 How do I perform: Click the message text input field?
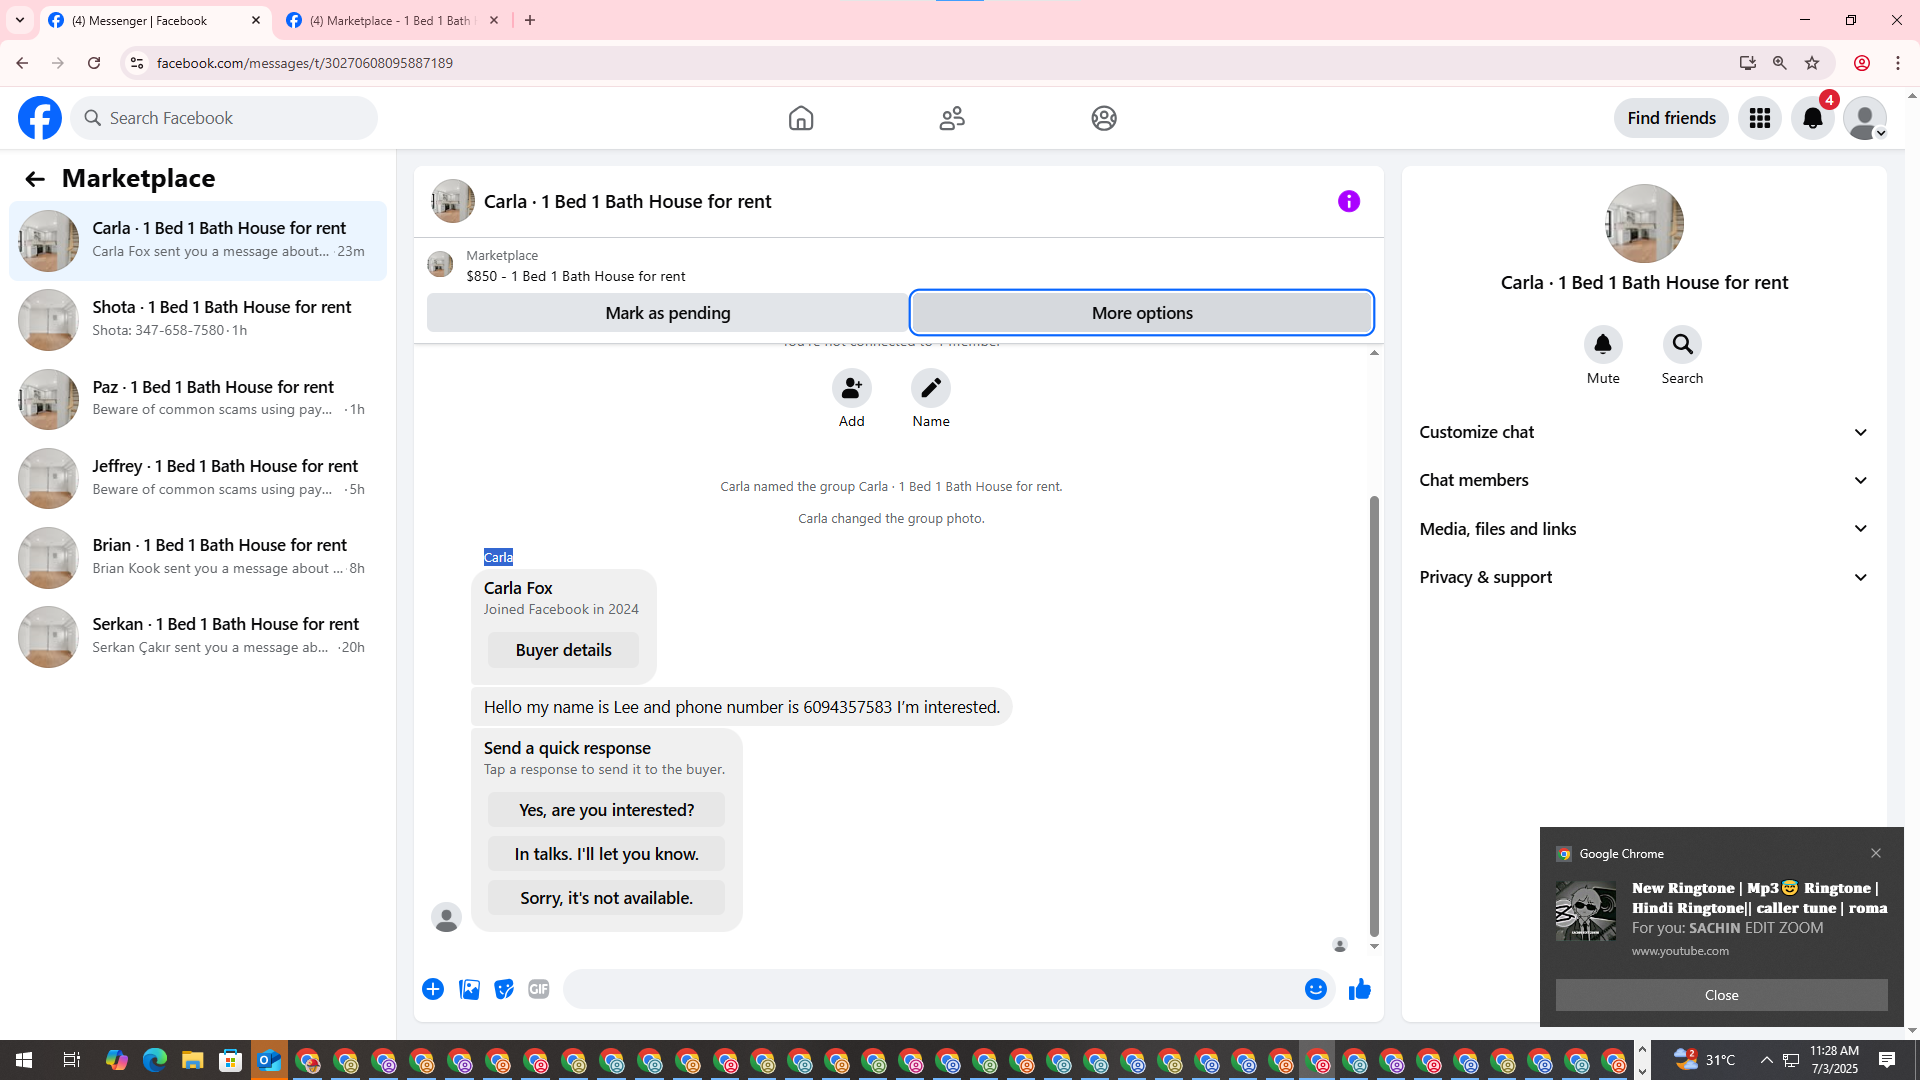coord(930,990)
